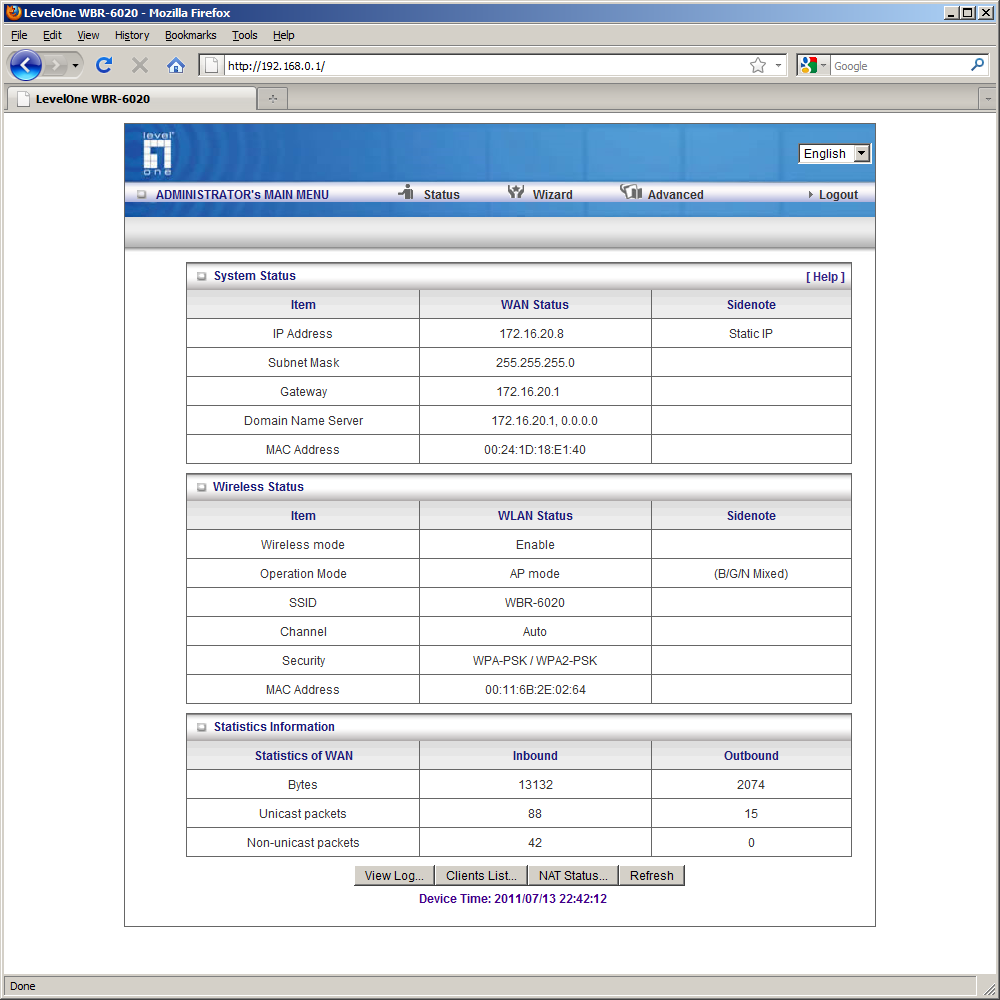The height and width of the screenshot is (1000, 1000).
Task: Click the (B/G/N Mixed) sidenote
Action: (751, 574)
